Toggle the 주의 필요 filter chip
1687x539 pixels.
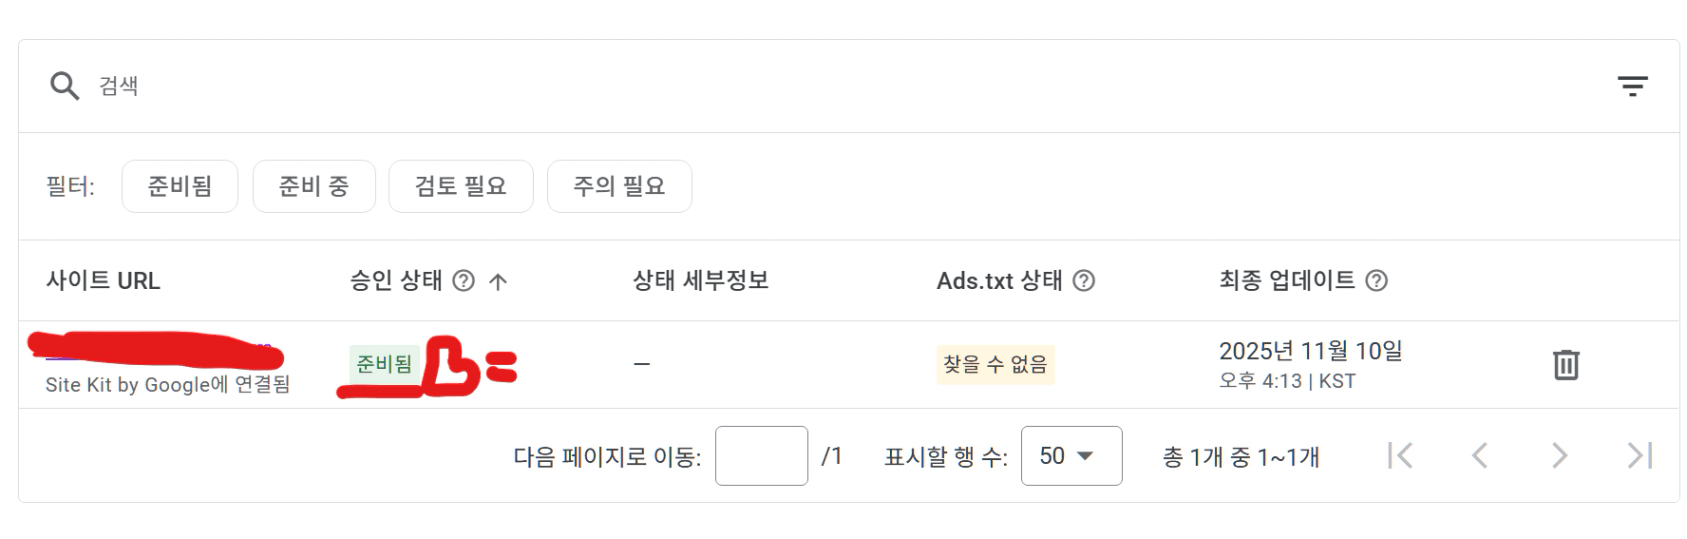[x=619, y=186]
